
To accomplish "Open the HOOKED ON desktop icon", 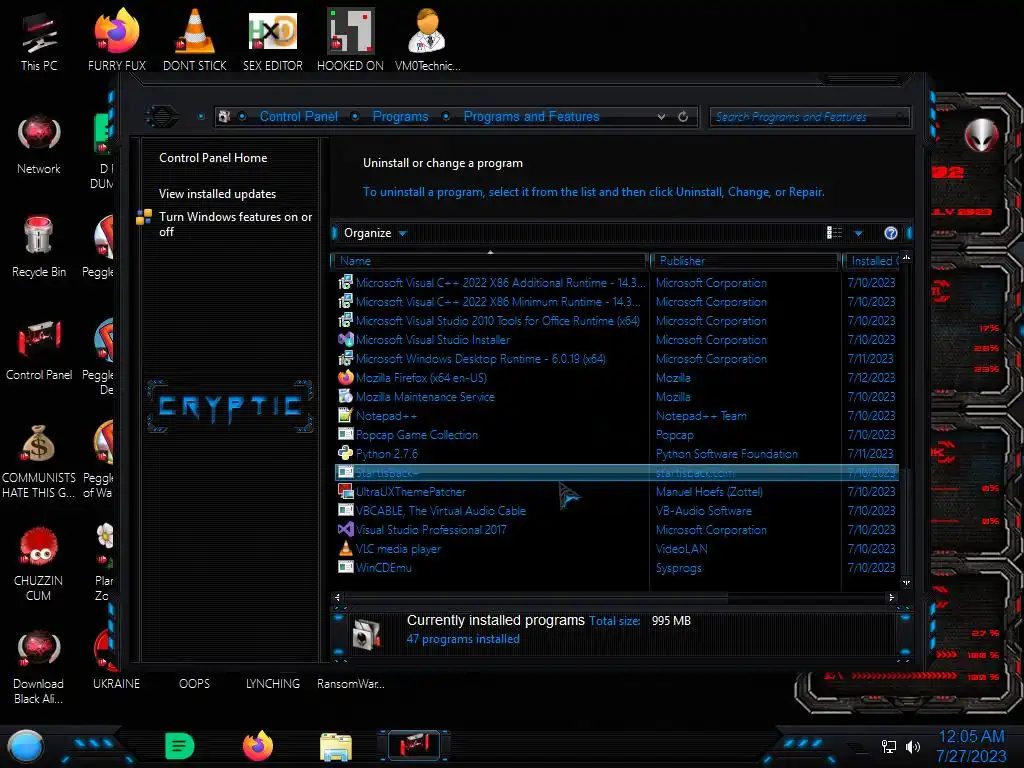I will (x=350, y=40).
